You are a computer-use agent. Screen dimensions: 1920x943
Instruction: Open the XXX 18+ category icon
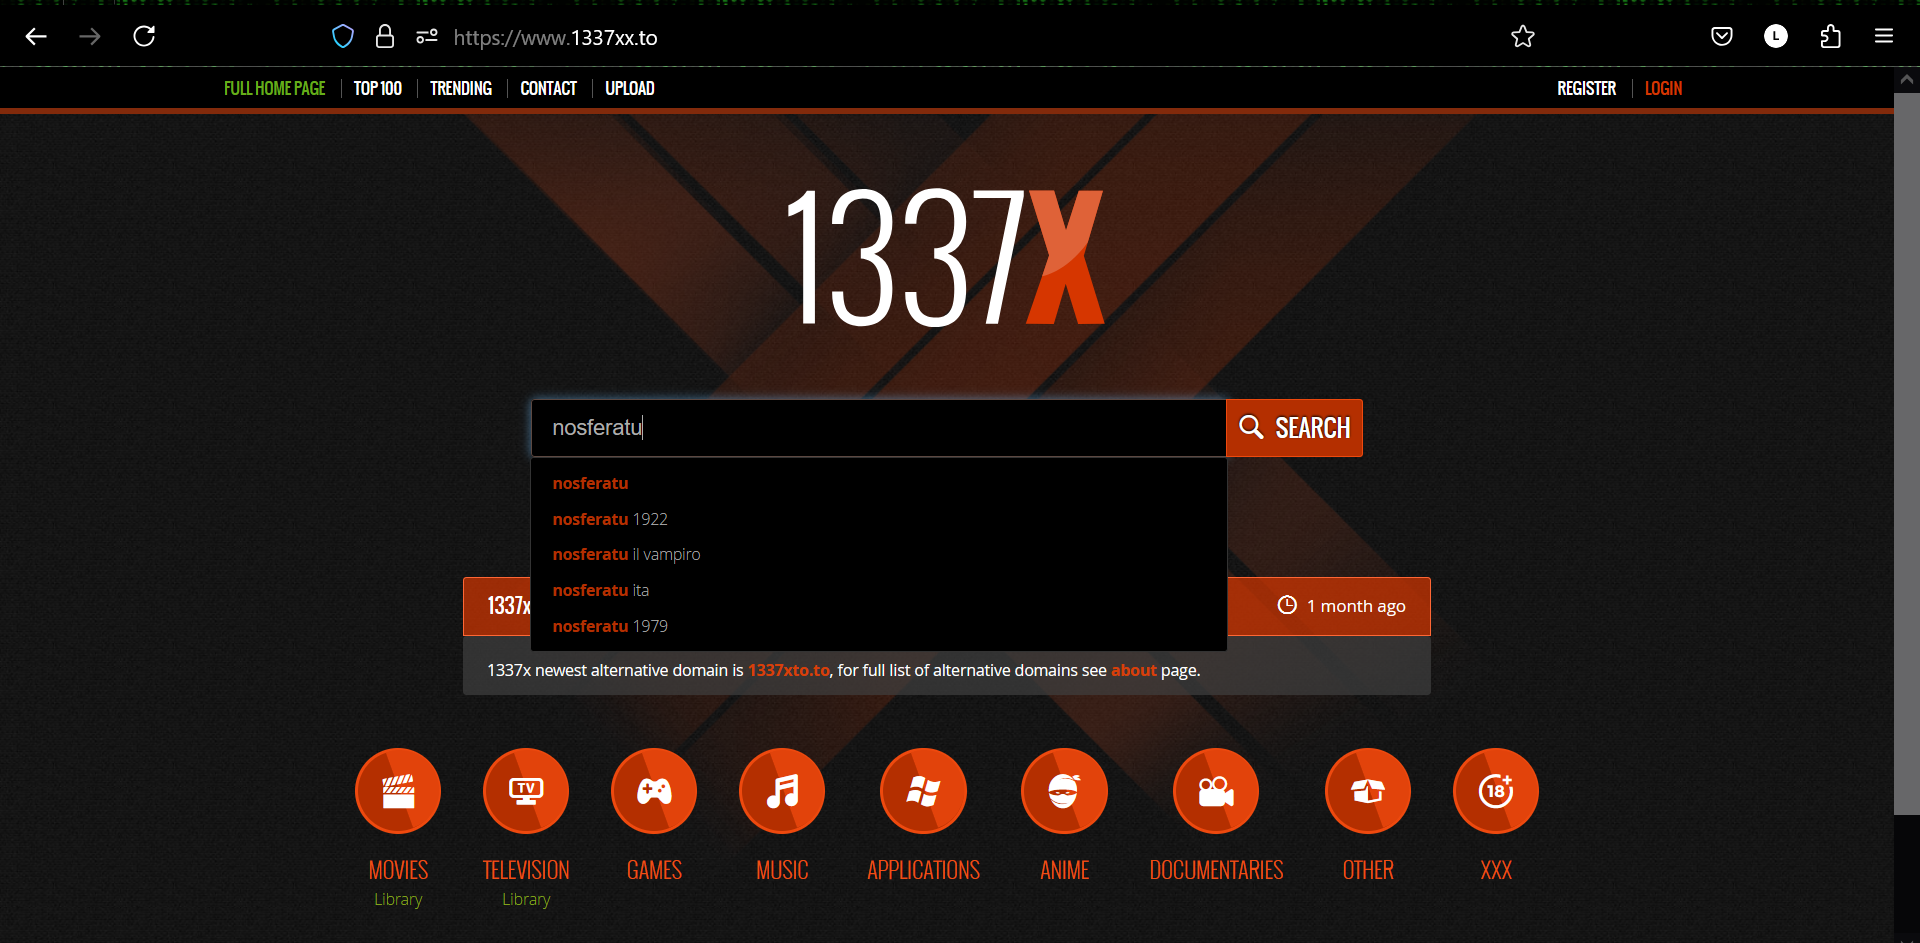1496,791
